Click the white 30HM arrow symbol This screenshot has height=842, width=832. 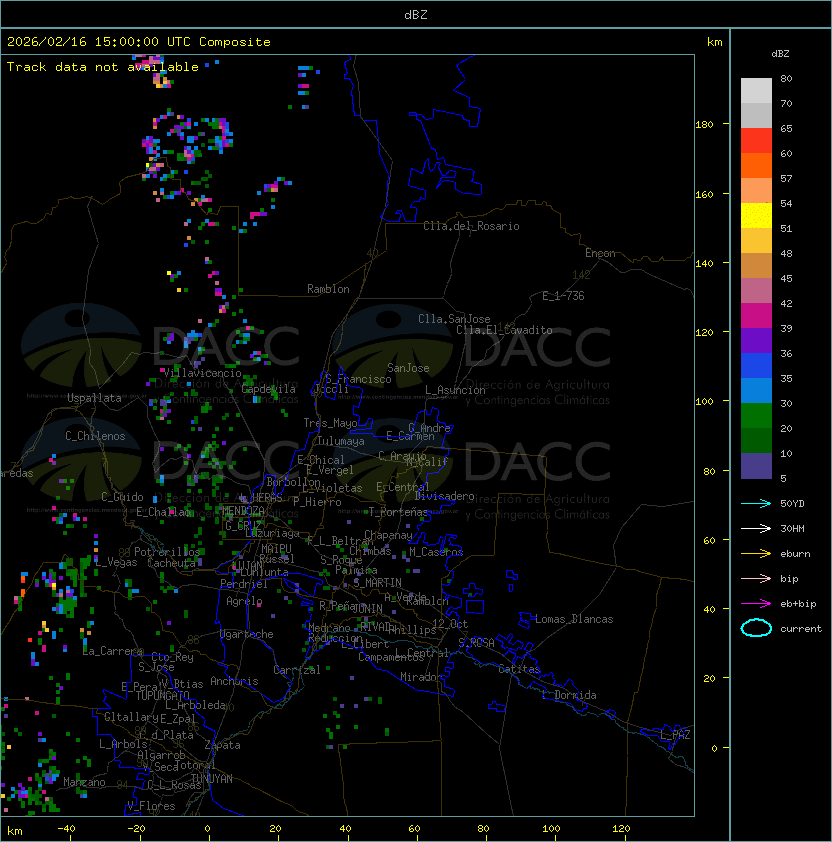[x=756, y=528]
